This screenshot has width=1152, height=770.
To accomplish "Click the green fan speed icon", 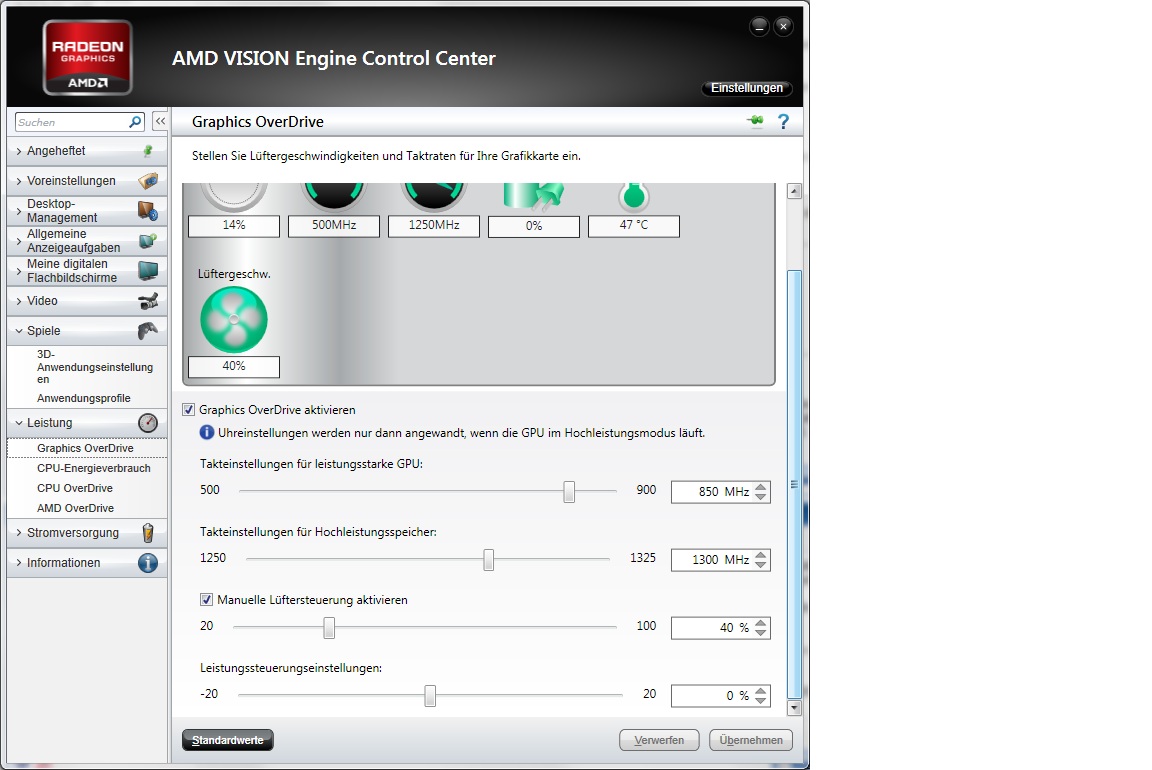I will [x=234, y=320].
